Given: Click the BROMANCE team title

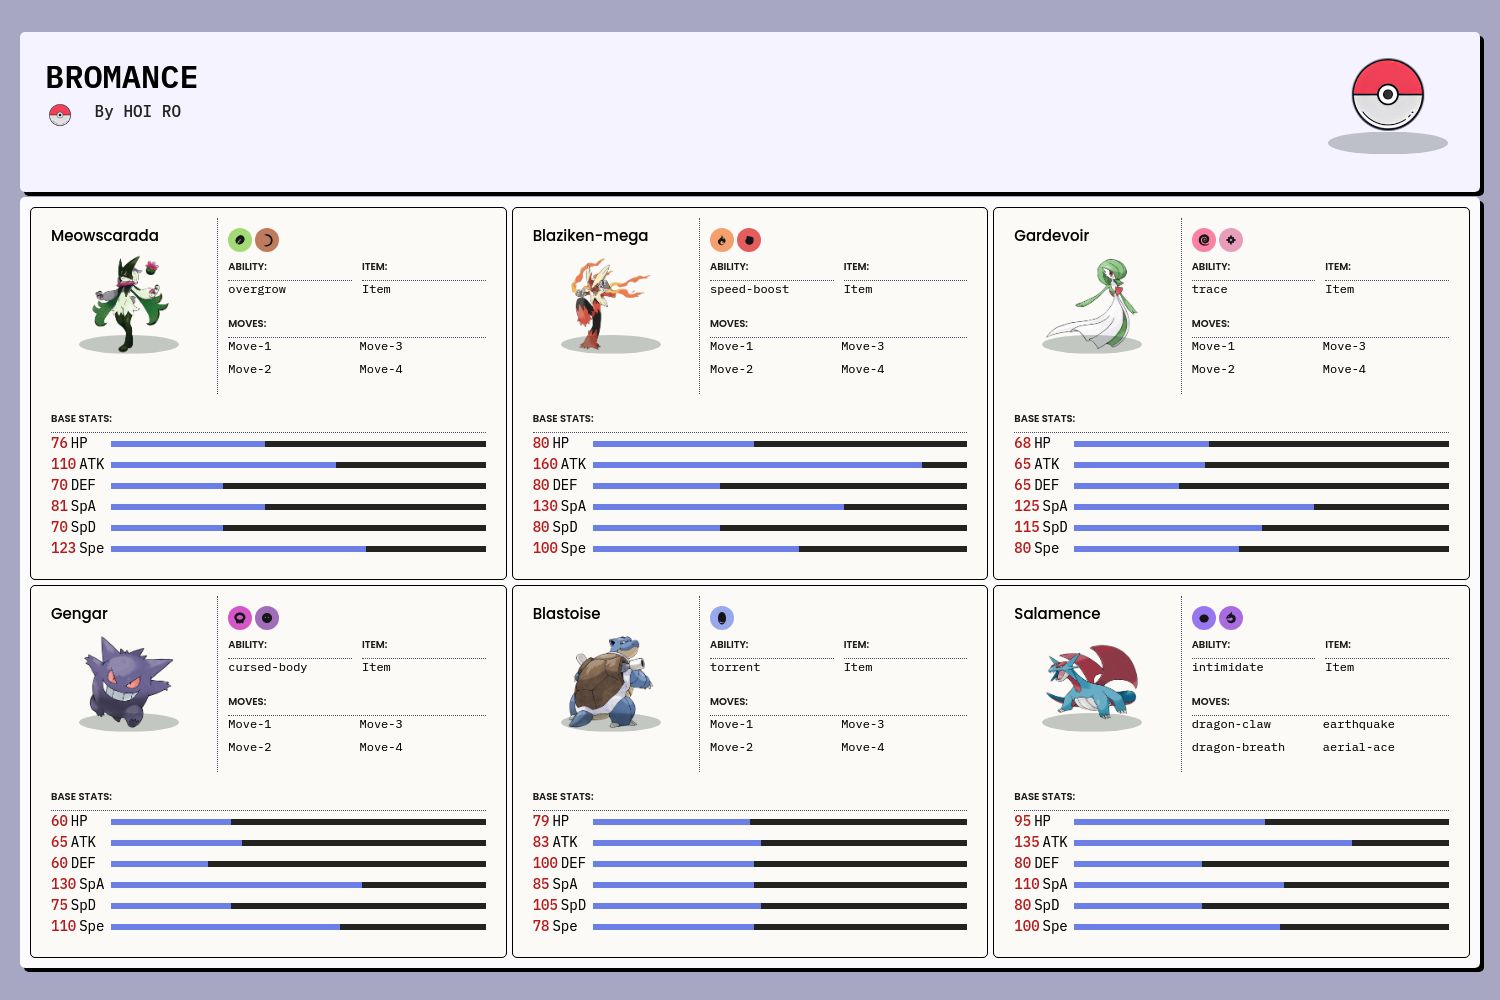Looking at the screenshot, I should [122, 78].
